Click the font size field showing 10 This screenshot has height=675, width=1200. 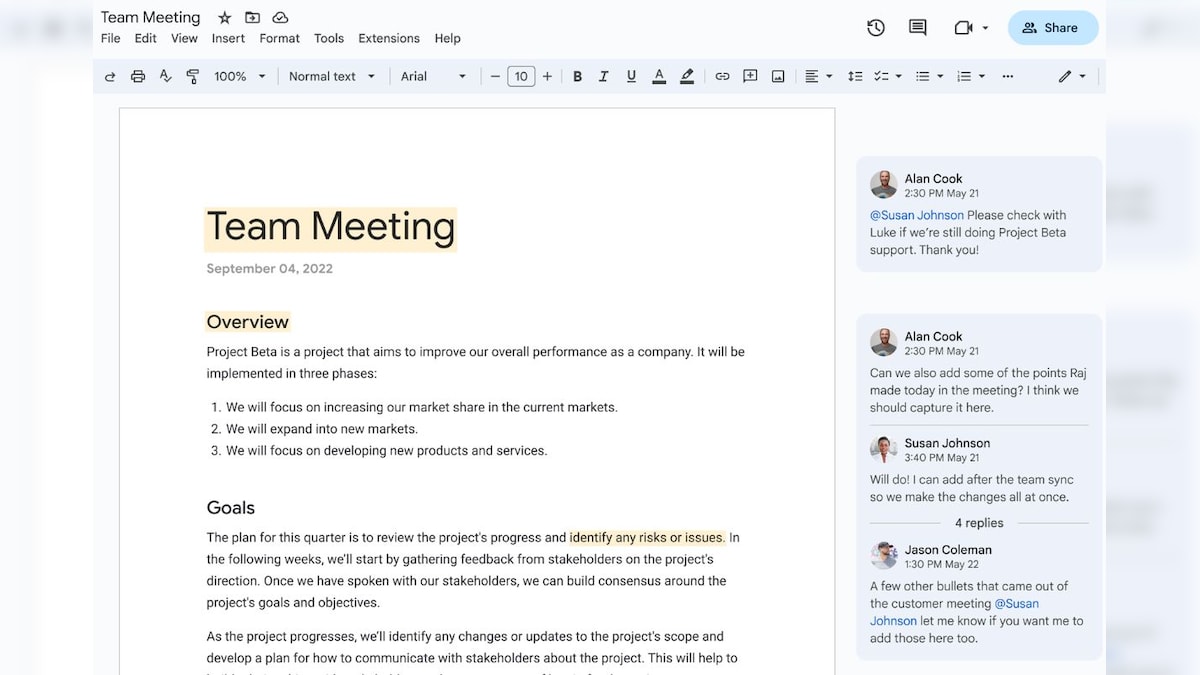(x=521, y=76)
